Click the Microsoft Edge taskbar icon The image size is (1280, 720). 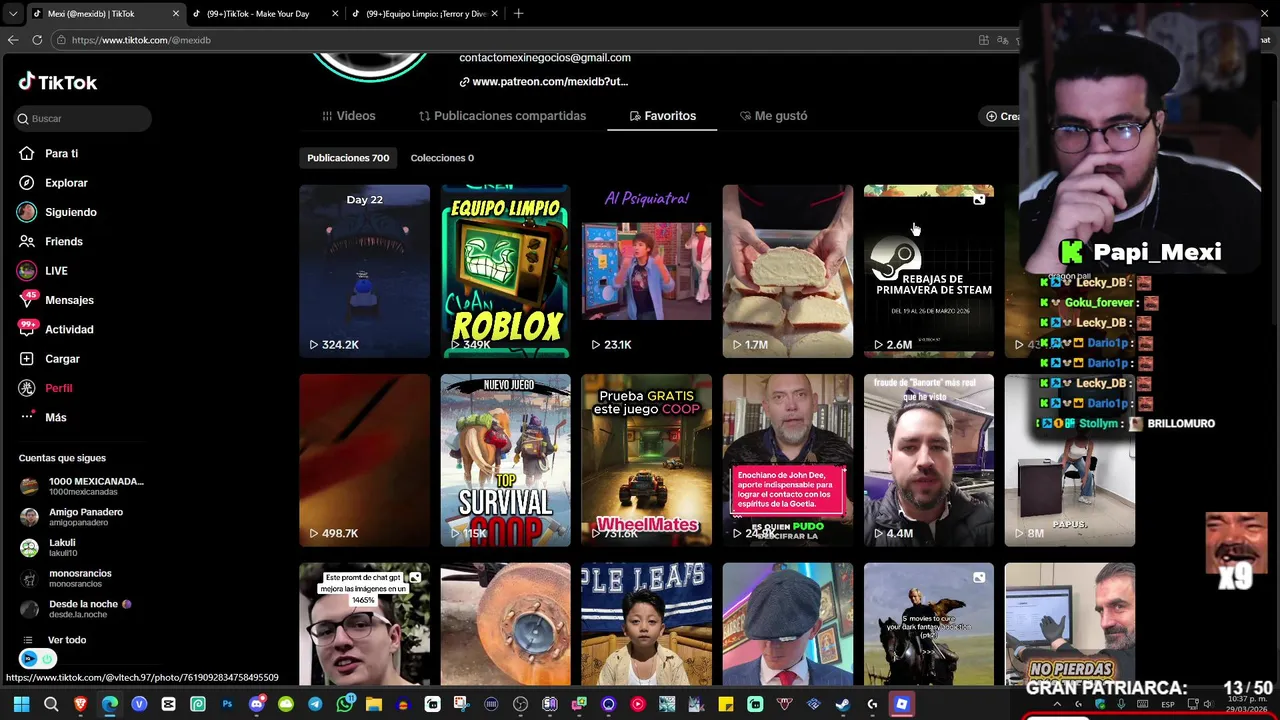click(110, 704)
